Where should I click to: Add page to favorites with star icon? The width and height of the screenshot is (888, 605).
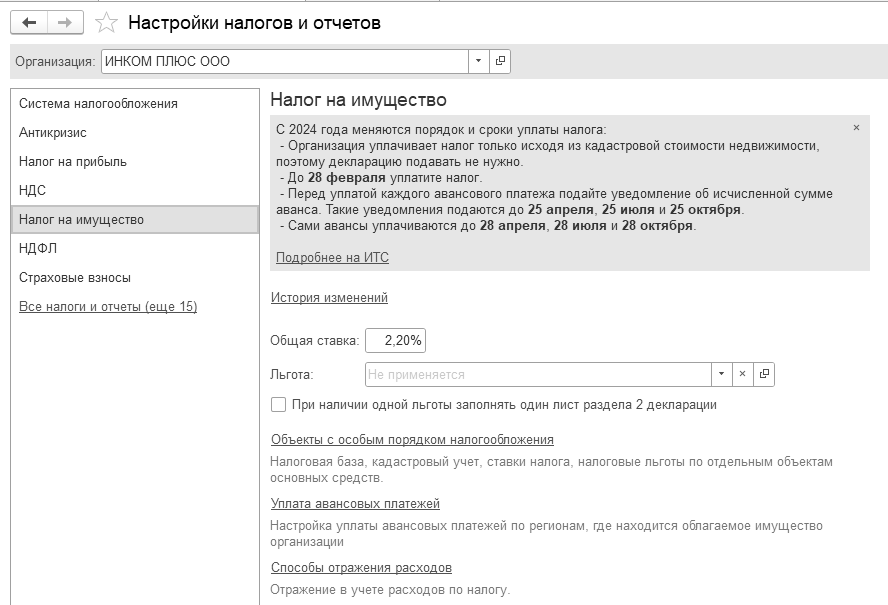click(x=106, y=22)
